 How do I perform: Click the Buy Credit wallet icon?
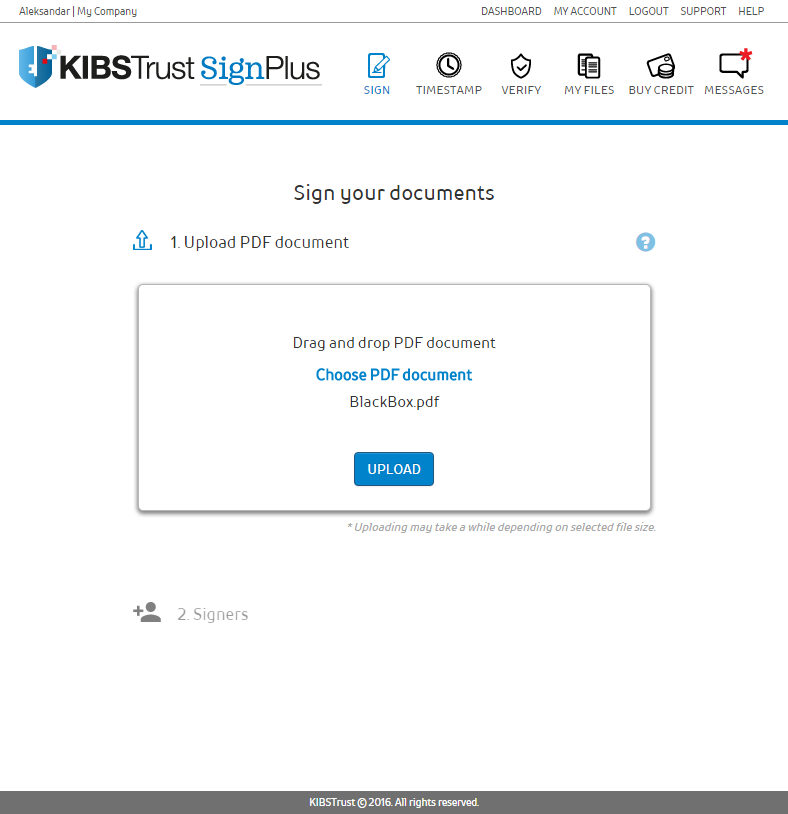(660, 66)
